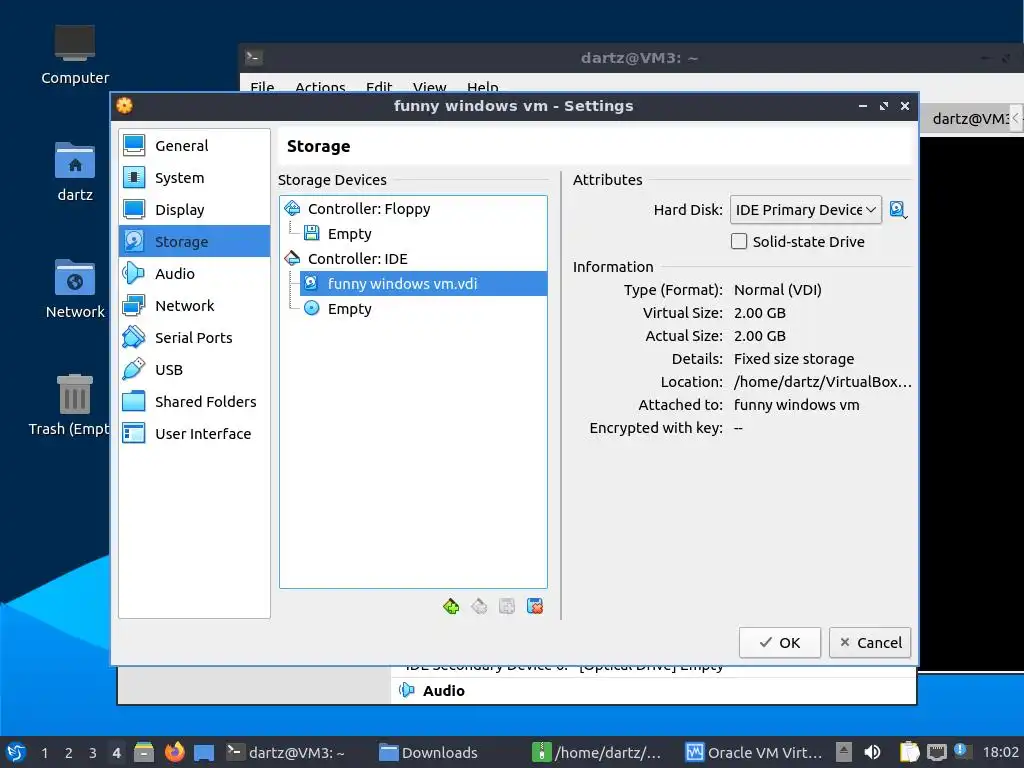1024x768 pixels.
Task: Select the Shared Folders category
Action: [x=194, y=402]
